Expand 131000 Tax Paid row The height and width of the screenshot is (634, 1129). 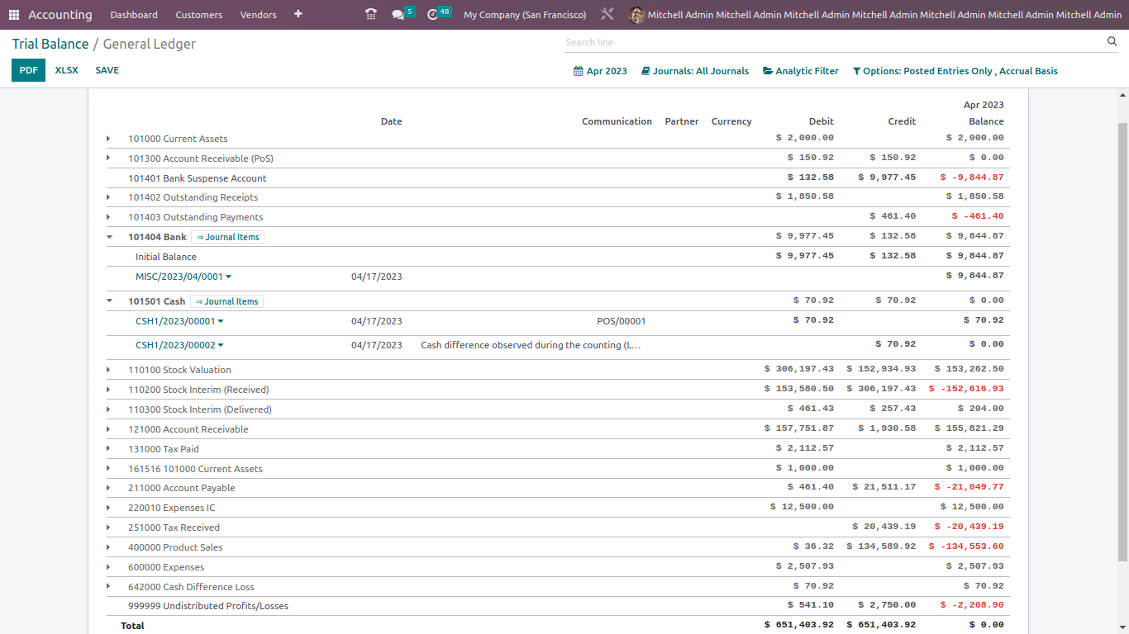109,448
